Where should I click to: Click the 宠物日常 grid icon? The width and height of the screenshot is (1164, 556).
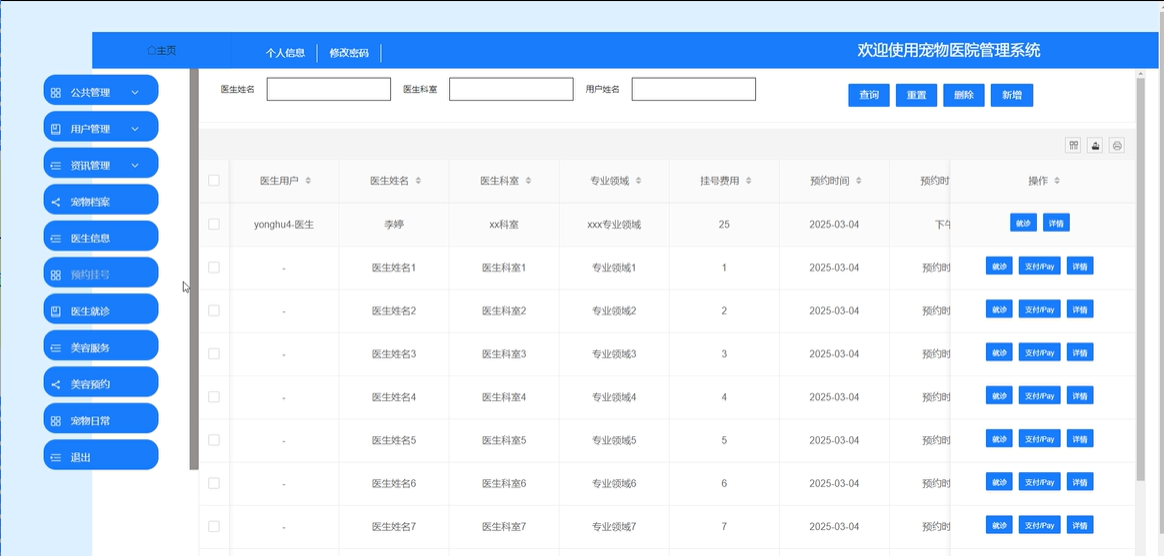(56, 421)
